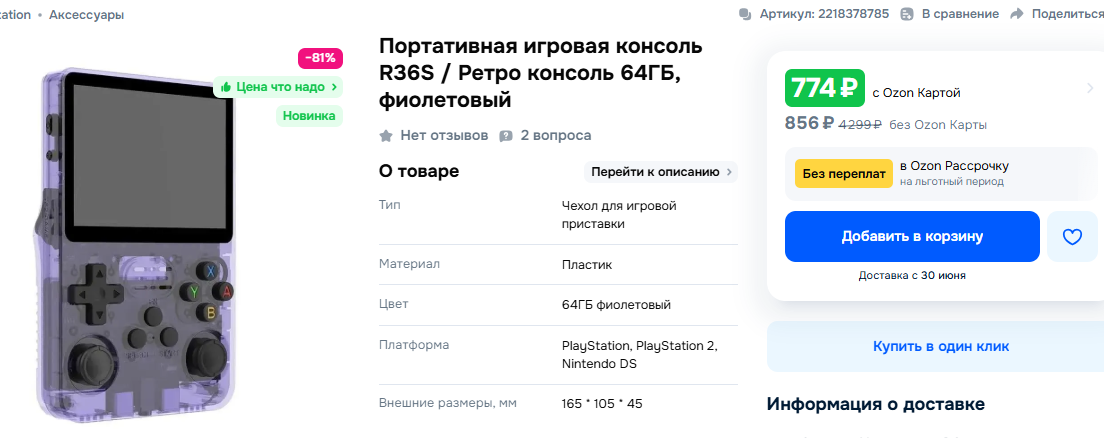Click the questions speech bubble icon

(x=506, y=135)
